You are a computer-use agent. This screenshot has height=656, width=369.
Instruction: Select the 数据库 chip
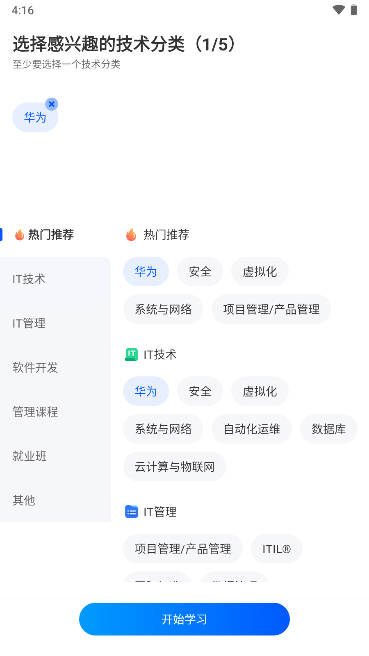pos(328,429)
